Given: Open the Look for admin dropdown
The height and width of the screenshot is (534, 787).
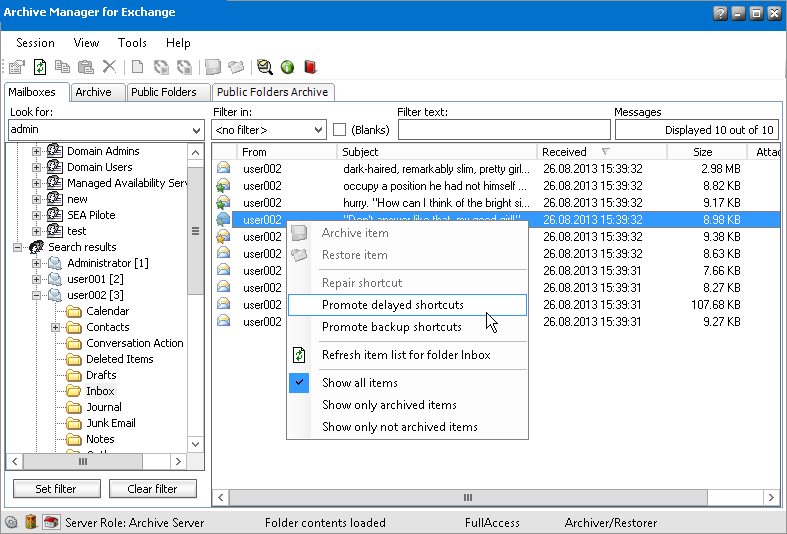Looking at the screenshot, I should click(x=196, y=130).
